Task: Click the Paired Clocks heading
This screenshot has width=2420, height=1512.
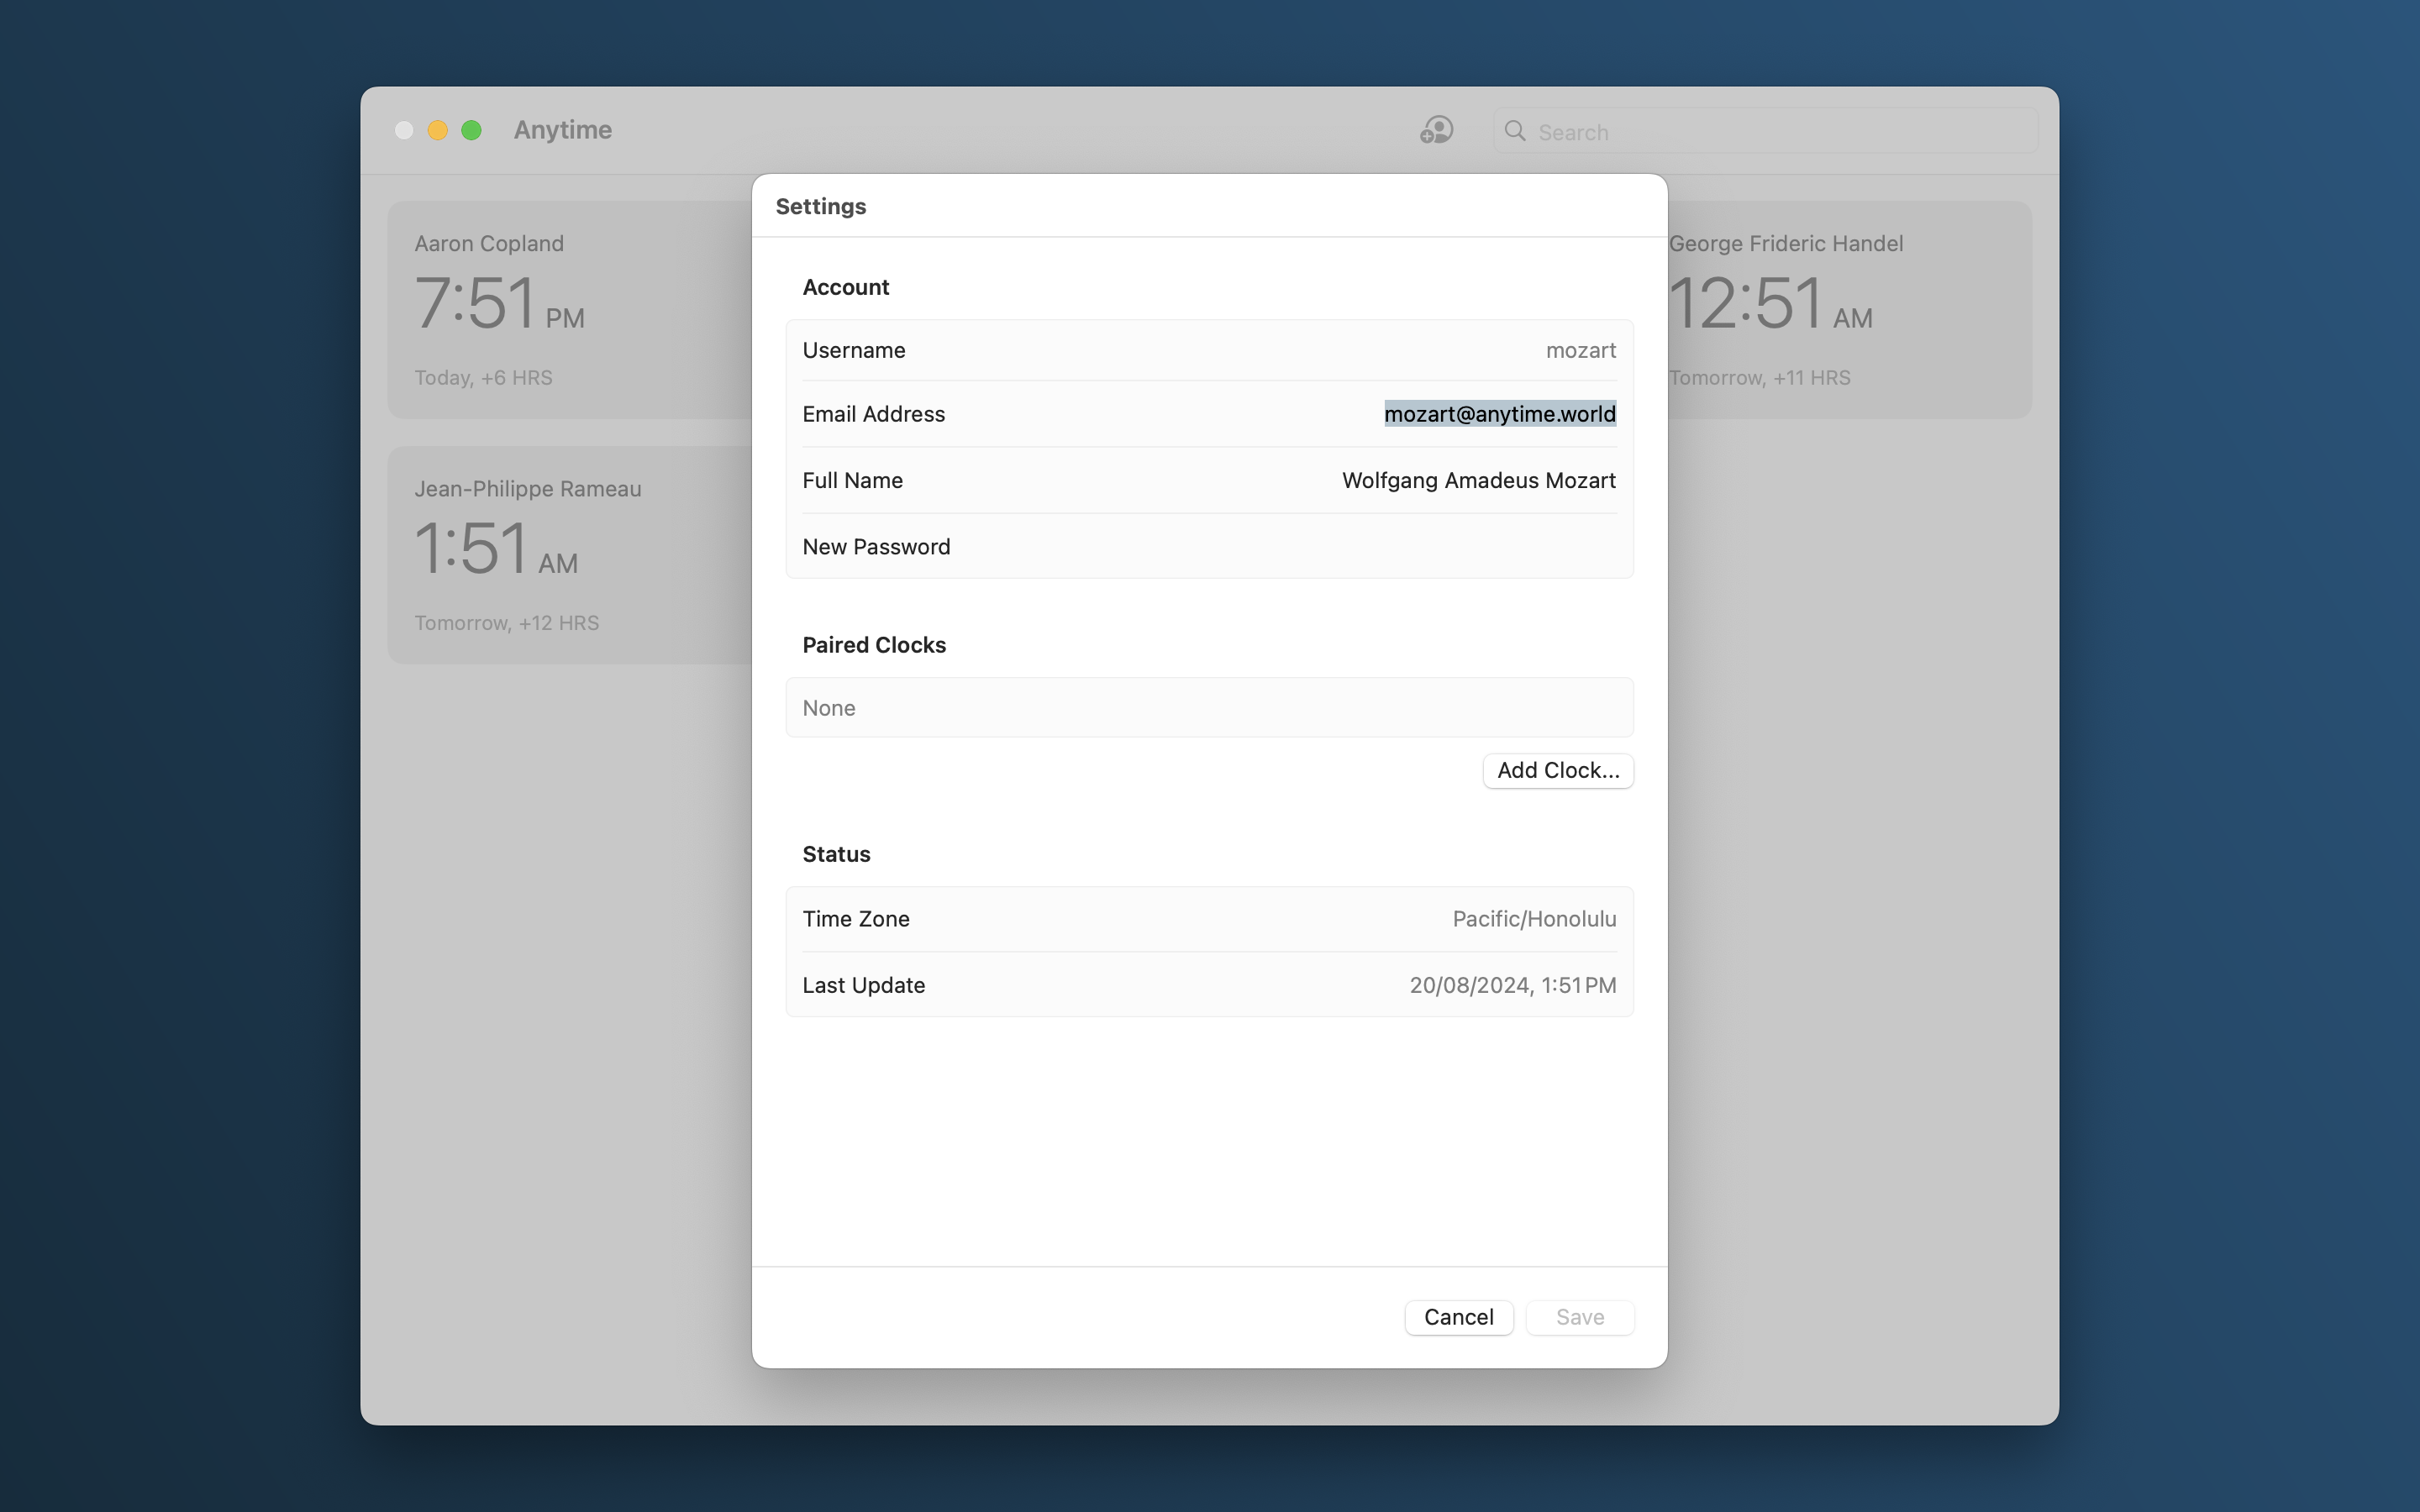Action: pos(873,645)
